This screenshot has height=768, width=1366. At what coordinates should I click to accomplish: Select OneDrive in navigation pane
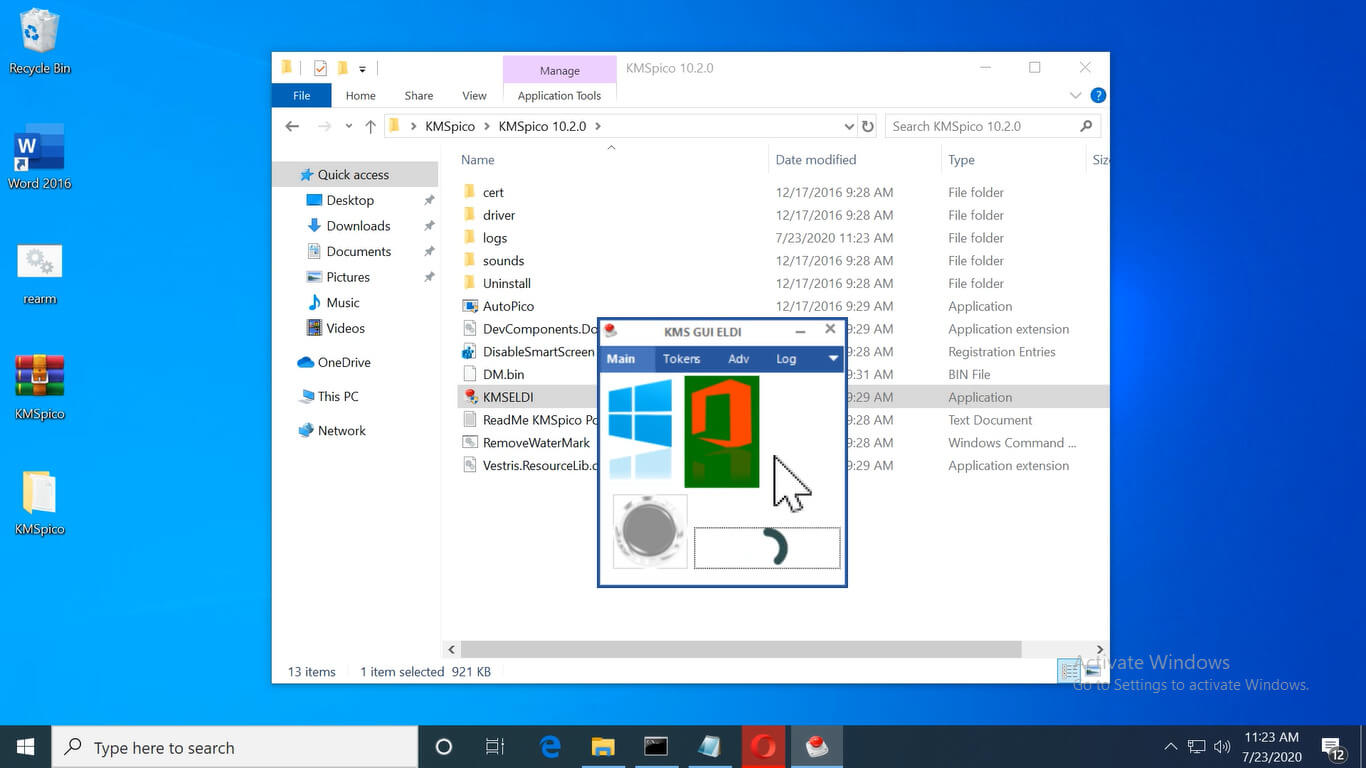click(344, 362)
